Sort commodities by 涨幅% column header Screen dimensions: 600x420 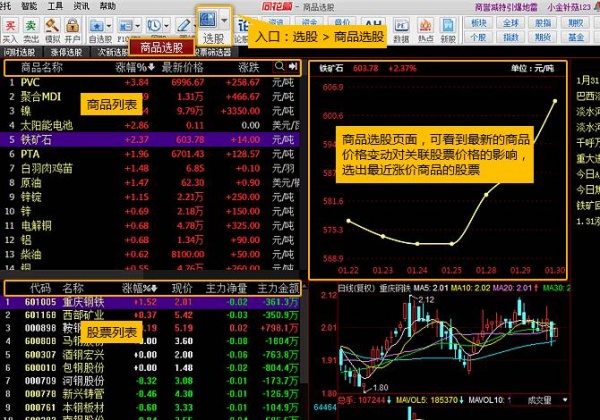tap(133, 67)
